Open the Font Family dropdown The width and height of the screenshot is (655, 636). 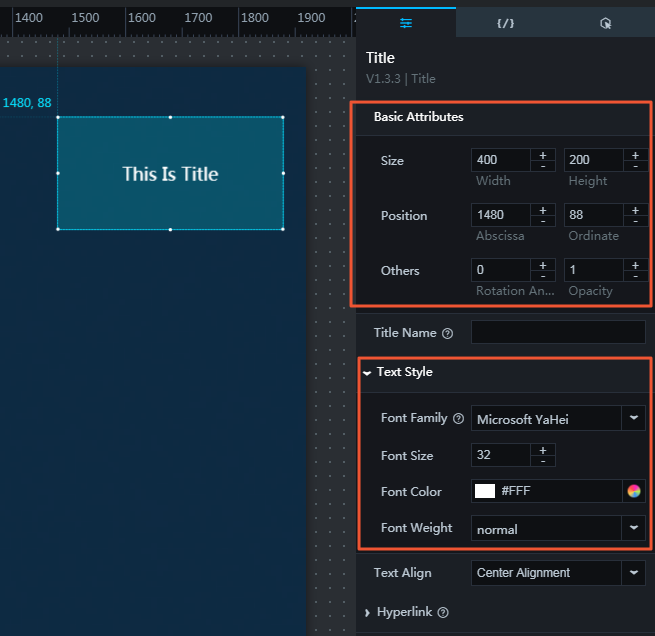[558, 418]
